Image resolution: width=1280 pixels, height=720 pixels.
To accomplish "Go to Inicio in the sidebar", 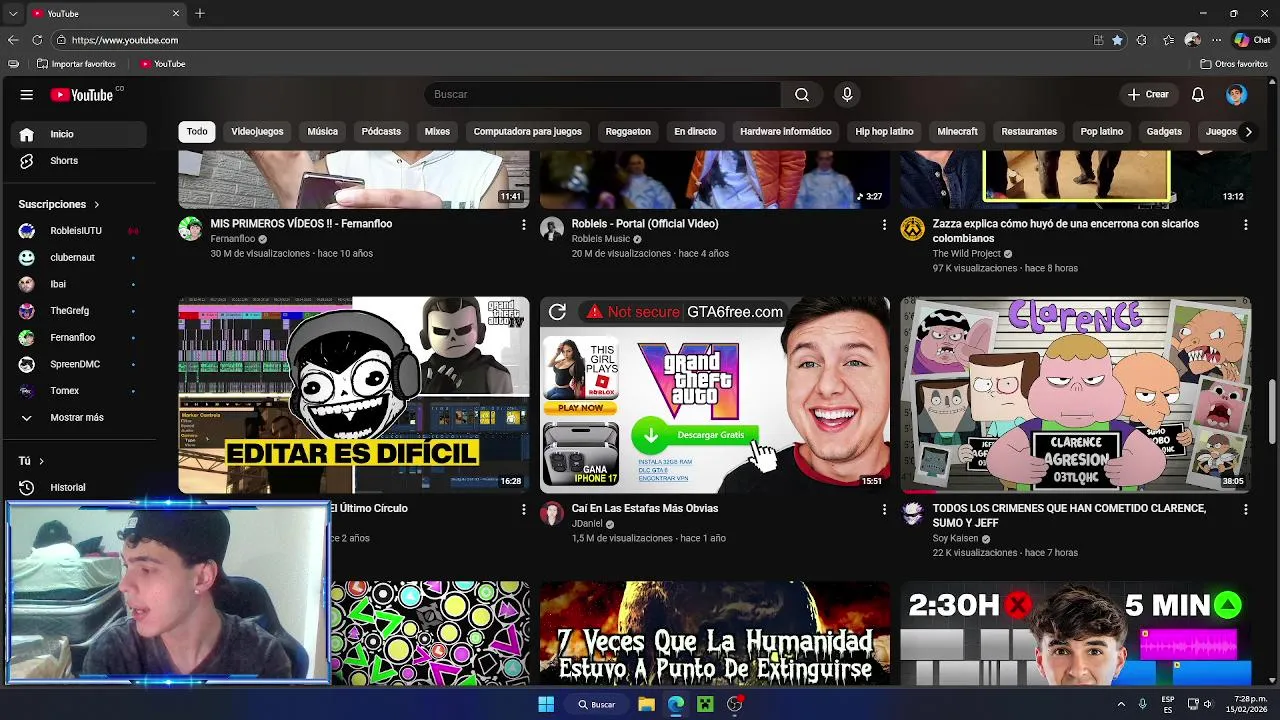I will tap(78, 134).
